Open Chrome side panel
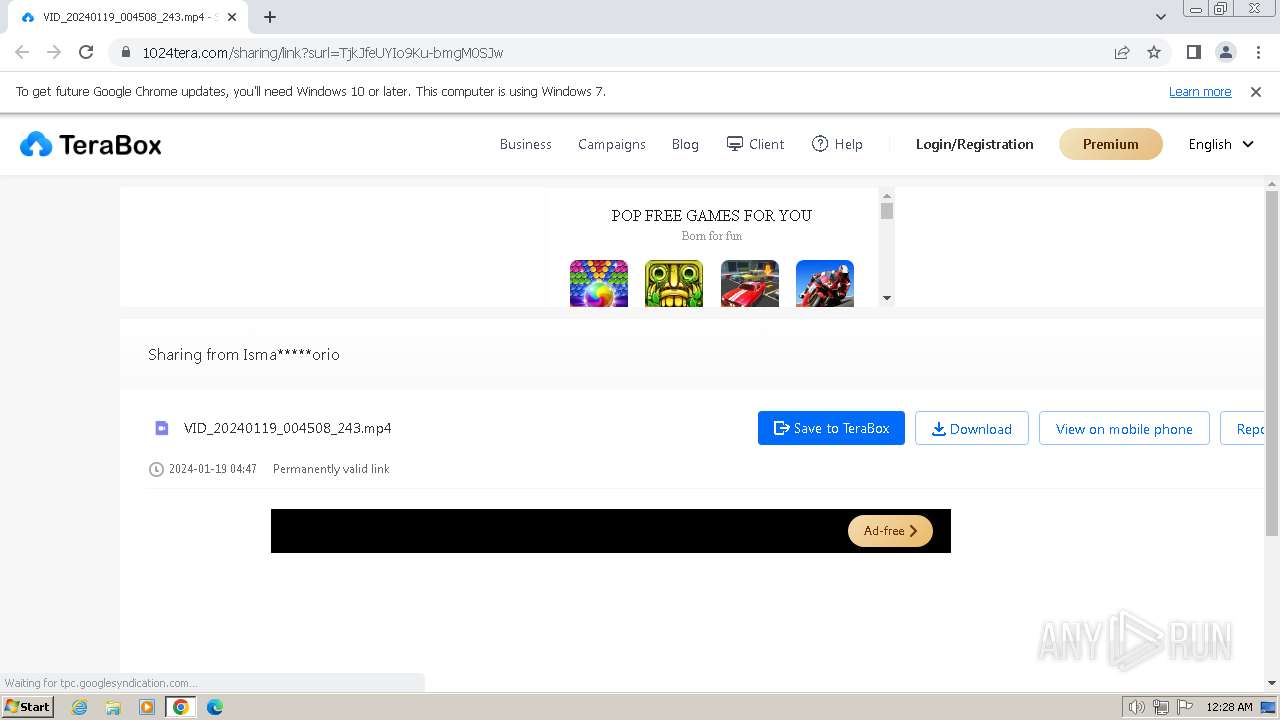 (x=1194, y=52)
